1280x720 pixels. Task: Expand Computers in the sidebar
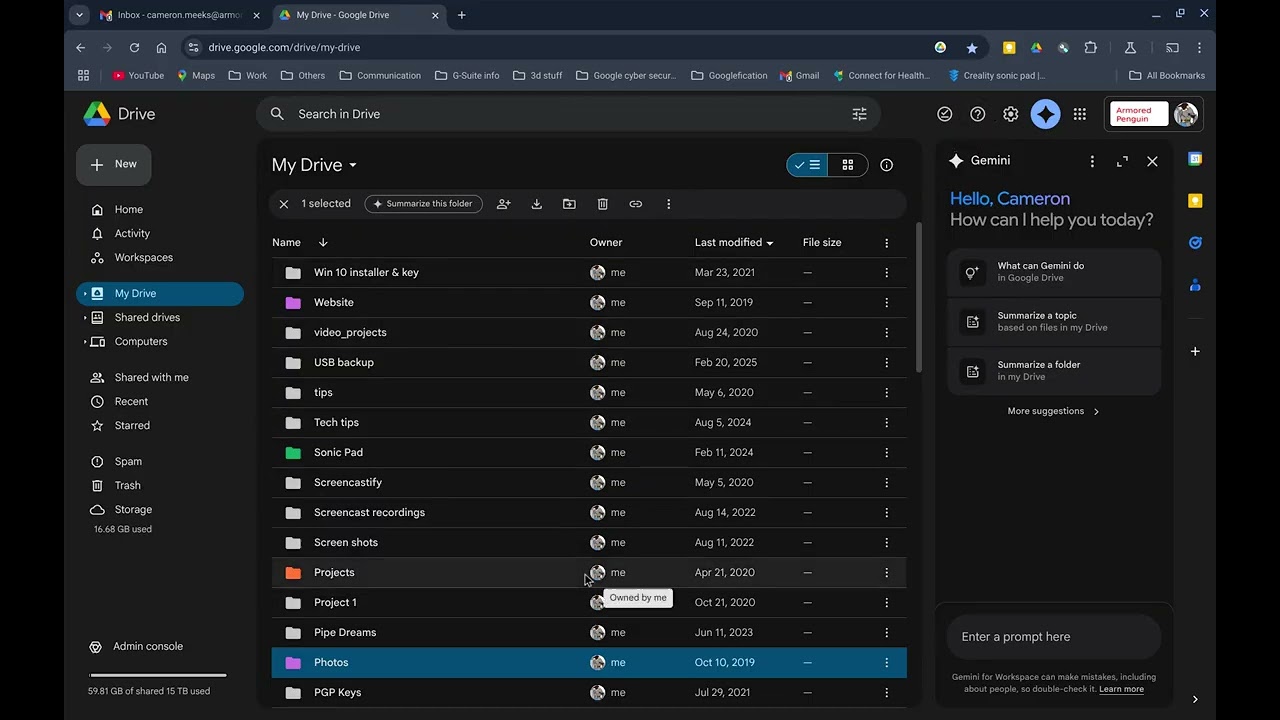coord(85,342)
